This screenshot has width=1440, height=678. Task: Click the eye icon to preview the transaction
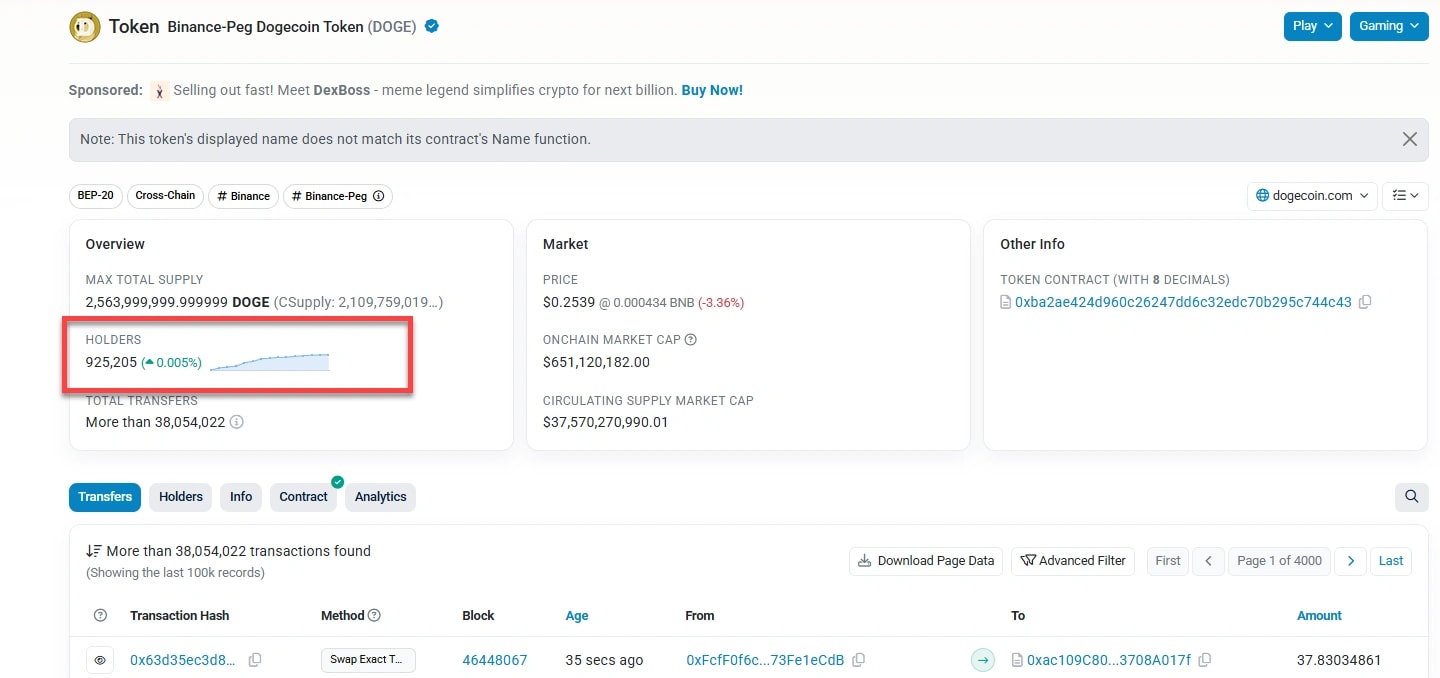pos(100,660)
